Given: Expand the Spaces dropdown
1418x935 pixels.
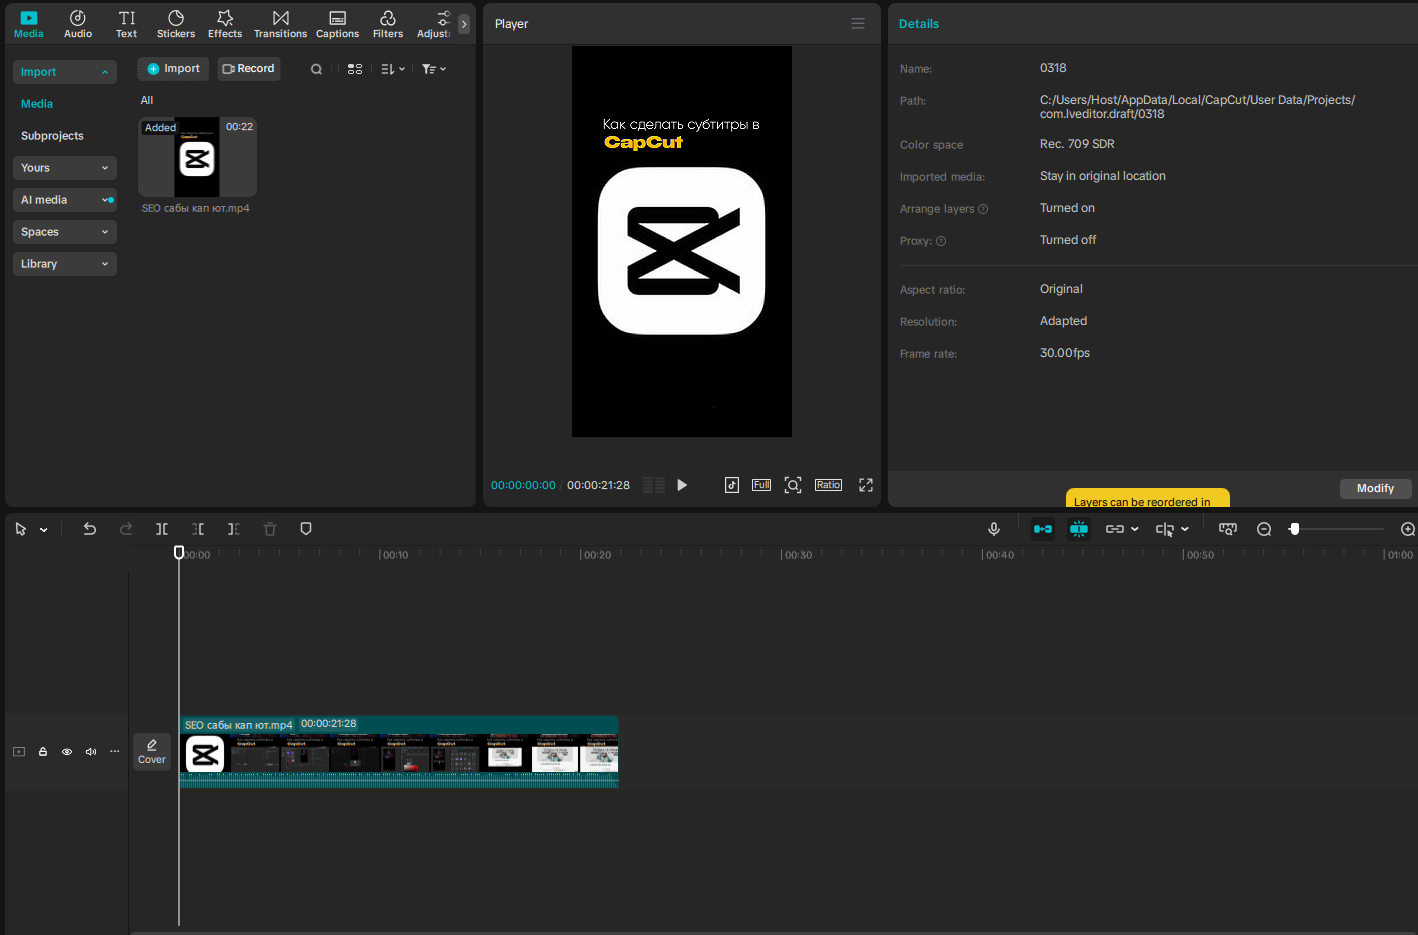Looking at the screenshot, I should (65, 232).
